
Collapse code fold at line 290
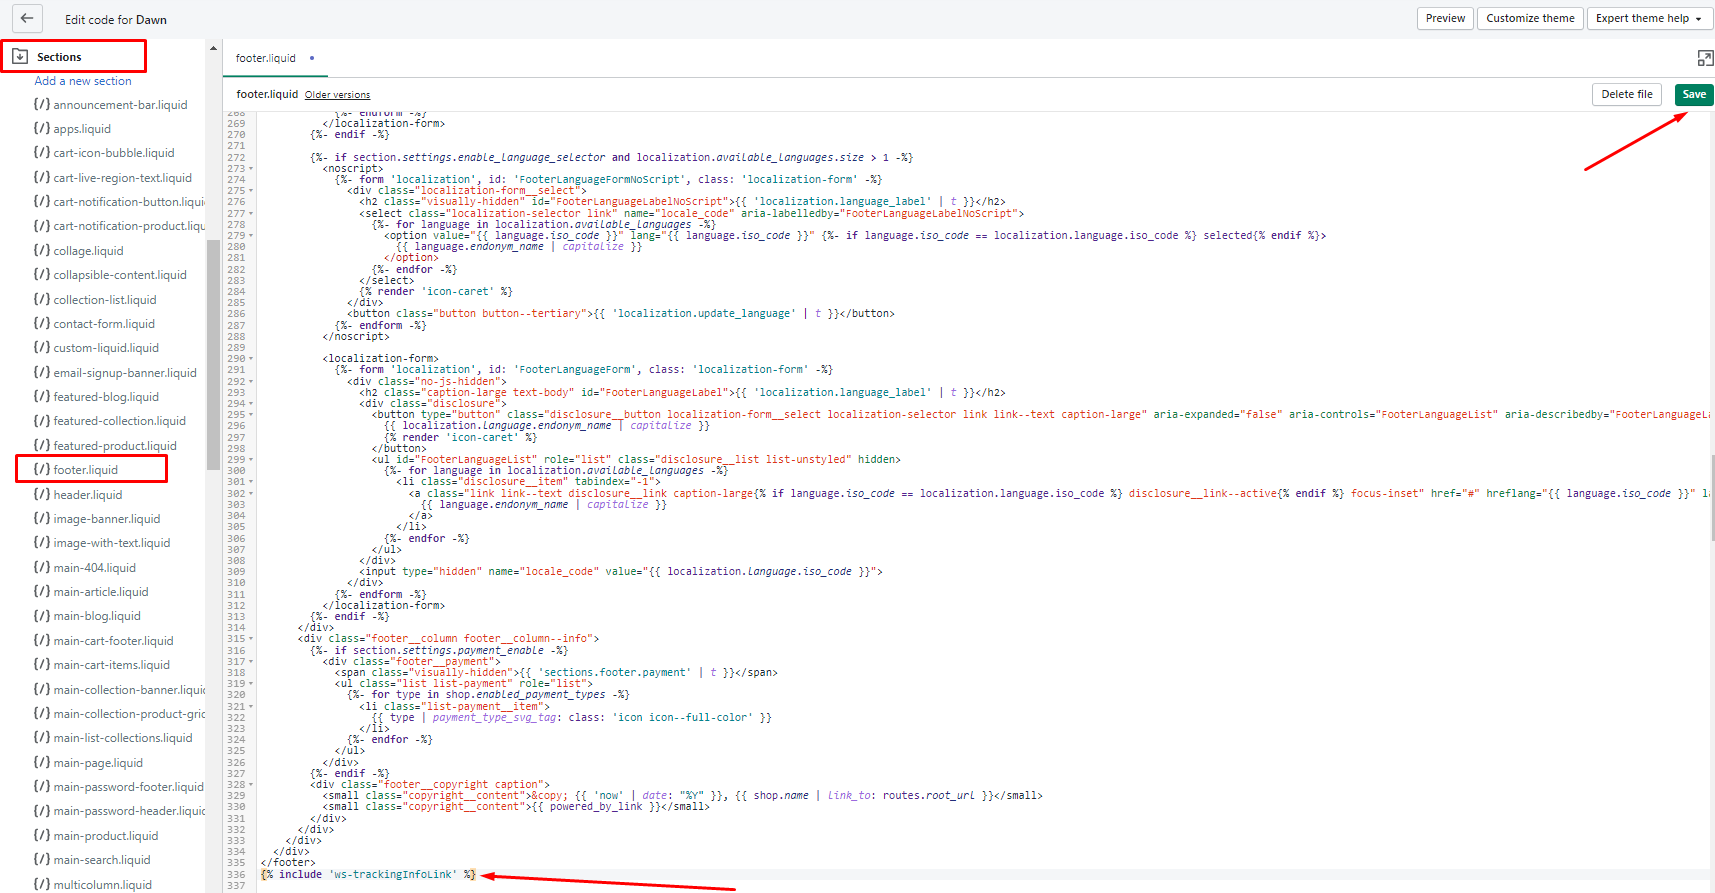coord(251,358)
